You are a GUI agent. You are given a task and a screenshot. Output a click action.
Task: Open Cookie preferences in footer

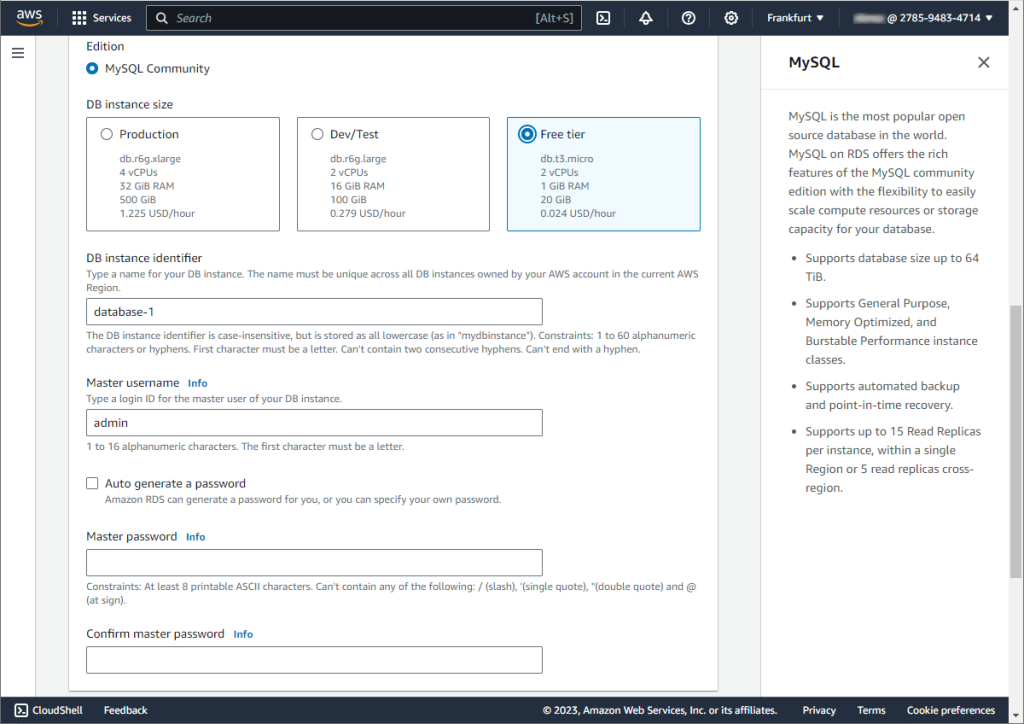pyautogui.click(x=950, y=710)
